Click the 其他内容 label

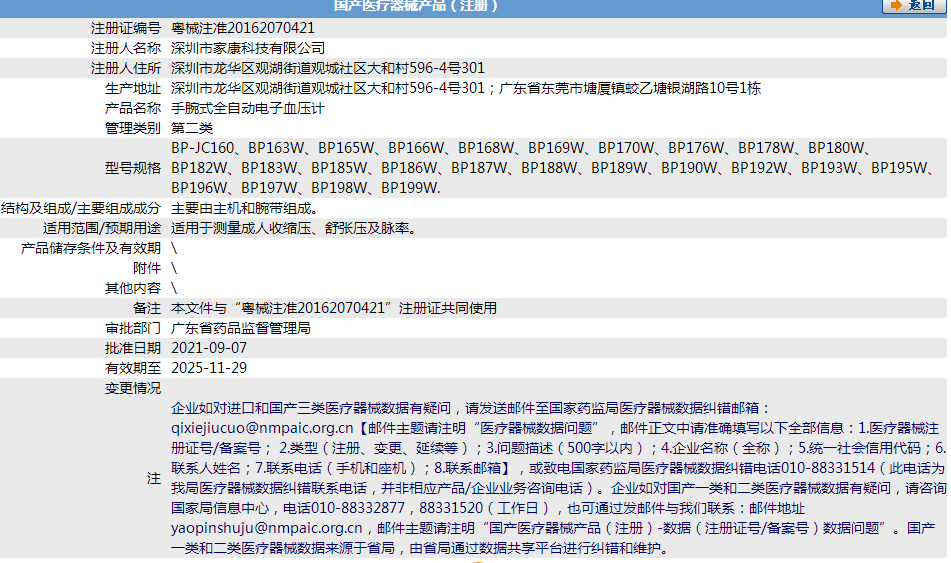[x=133, y=288]
